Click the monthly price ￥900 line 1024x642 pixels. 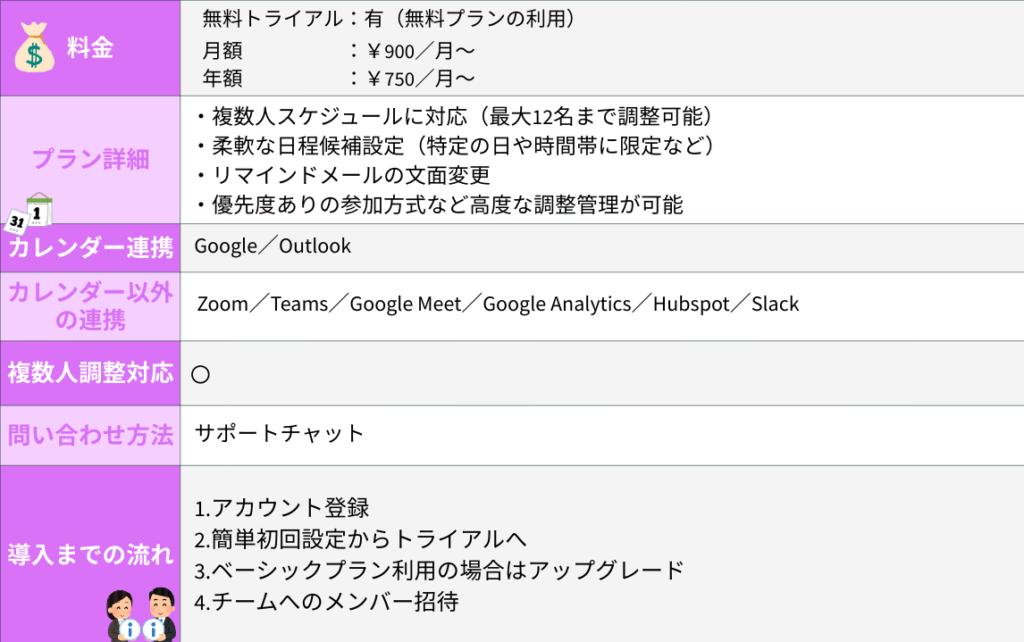tap(338, 51)
